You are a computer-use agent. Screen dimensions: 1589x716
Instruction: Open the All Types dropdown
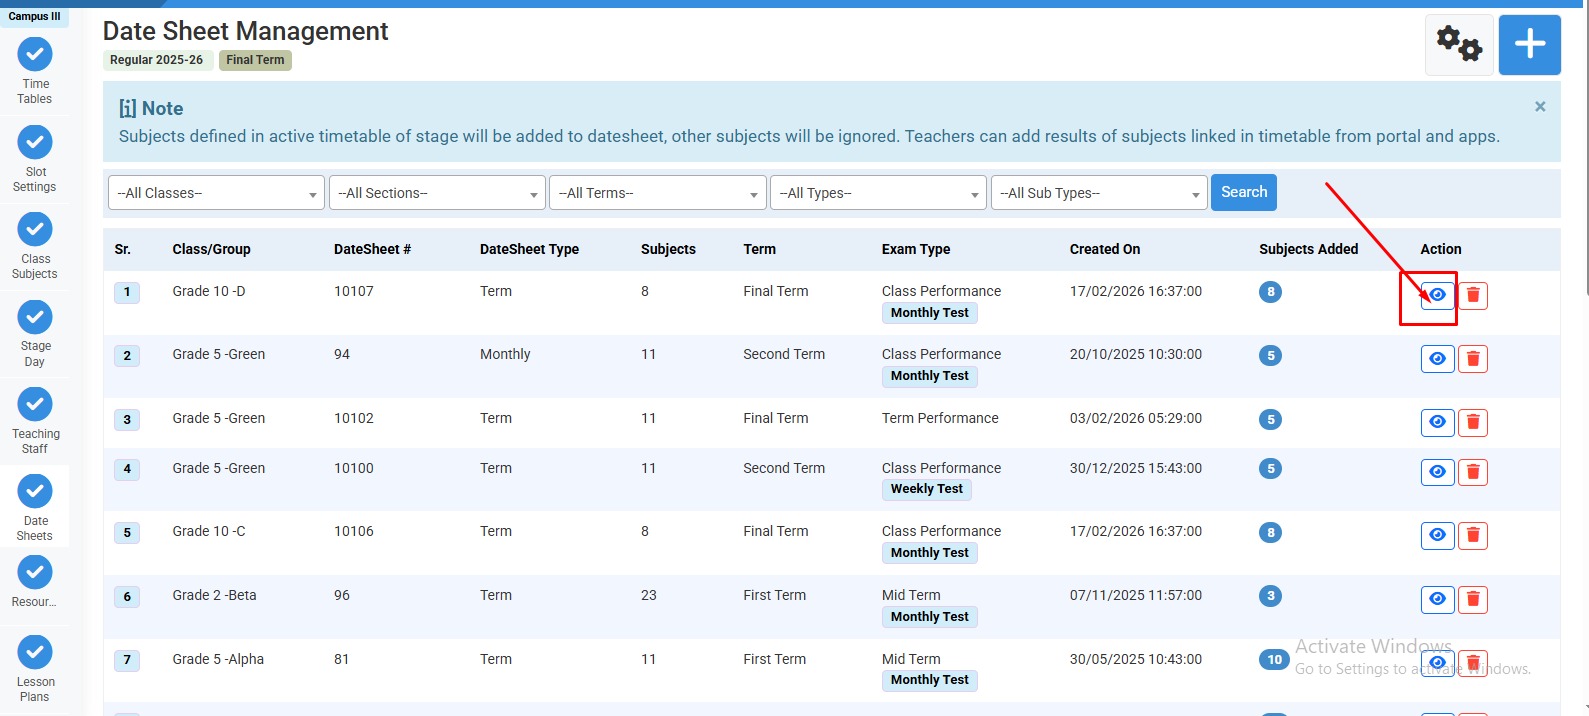(879, 193)
